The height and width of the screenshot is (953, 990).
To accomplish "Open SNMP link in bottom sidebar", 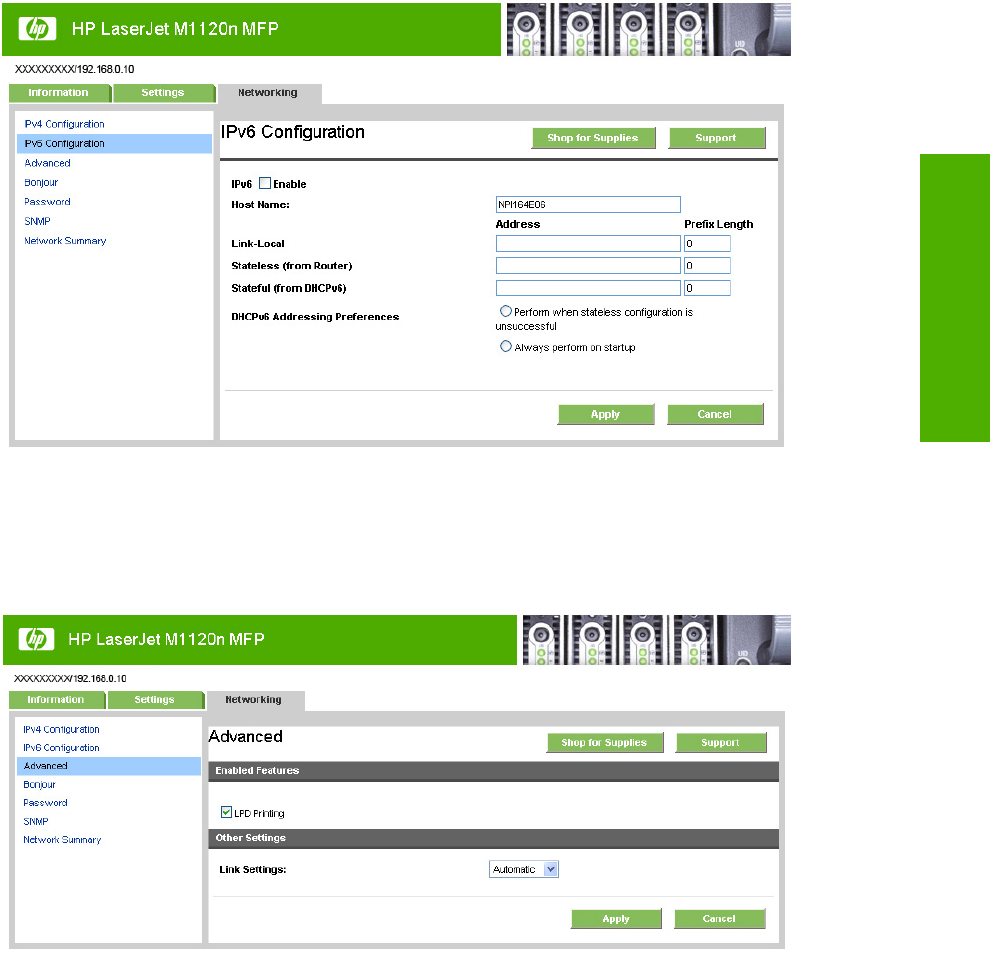I will 35,822.
